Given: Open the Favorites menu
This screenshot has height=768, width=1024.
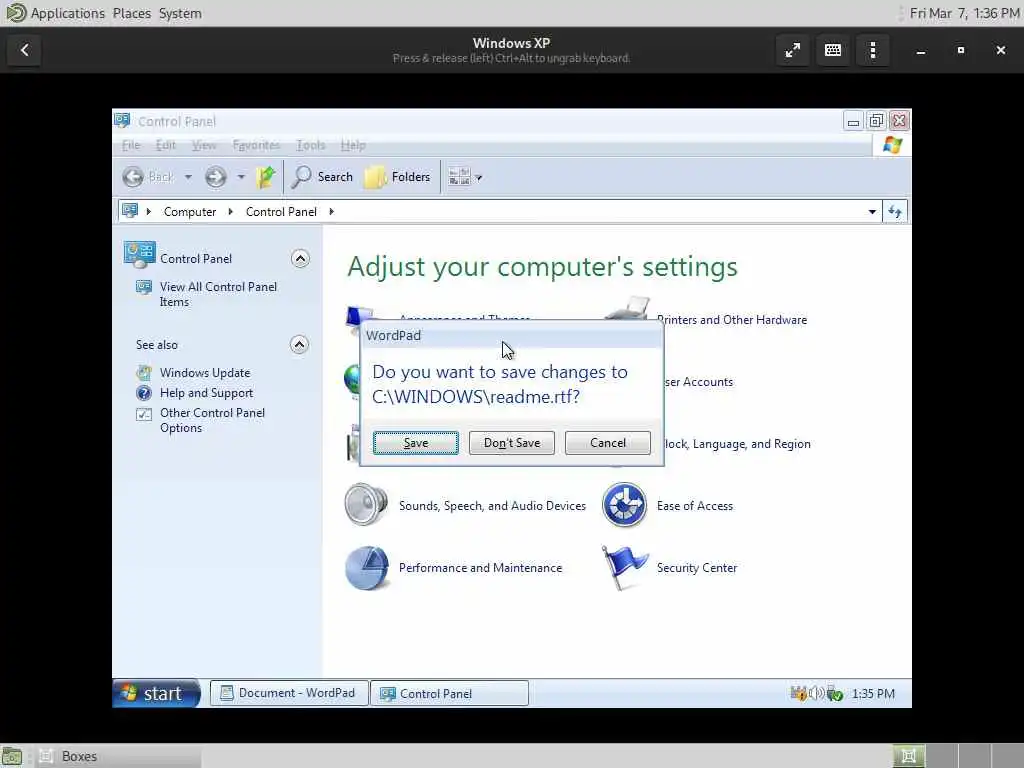Looking at the screenshot, I should tap(256, 145).
